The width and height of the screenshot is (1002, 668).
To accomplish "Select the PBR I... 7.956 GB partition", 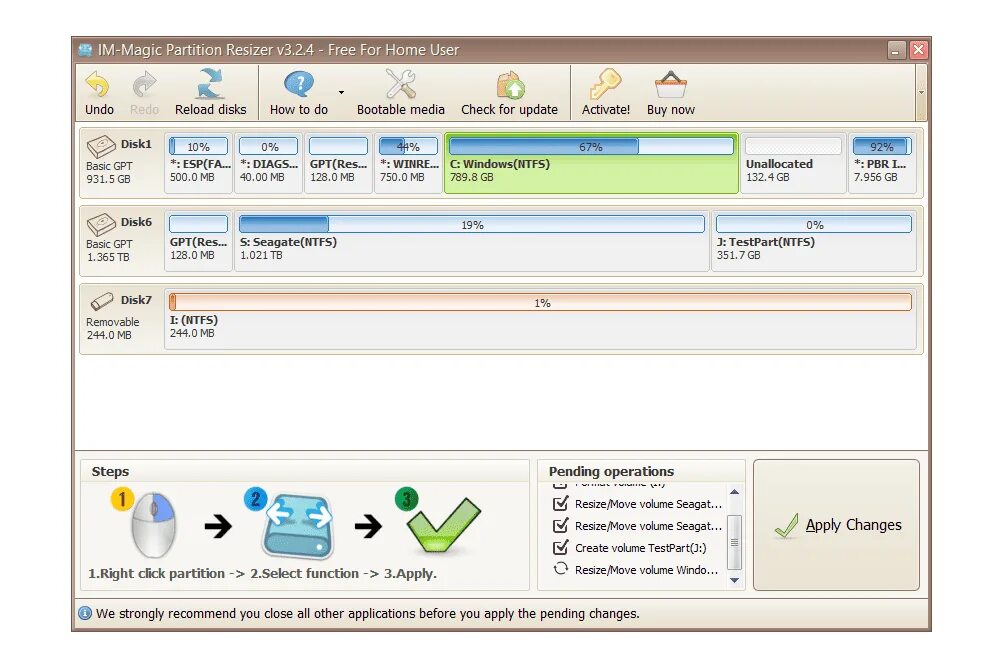I will (882, 163).
